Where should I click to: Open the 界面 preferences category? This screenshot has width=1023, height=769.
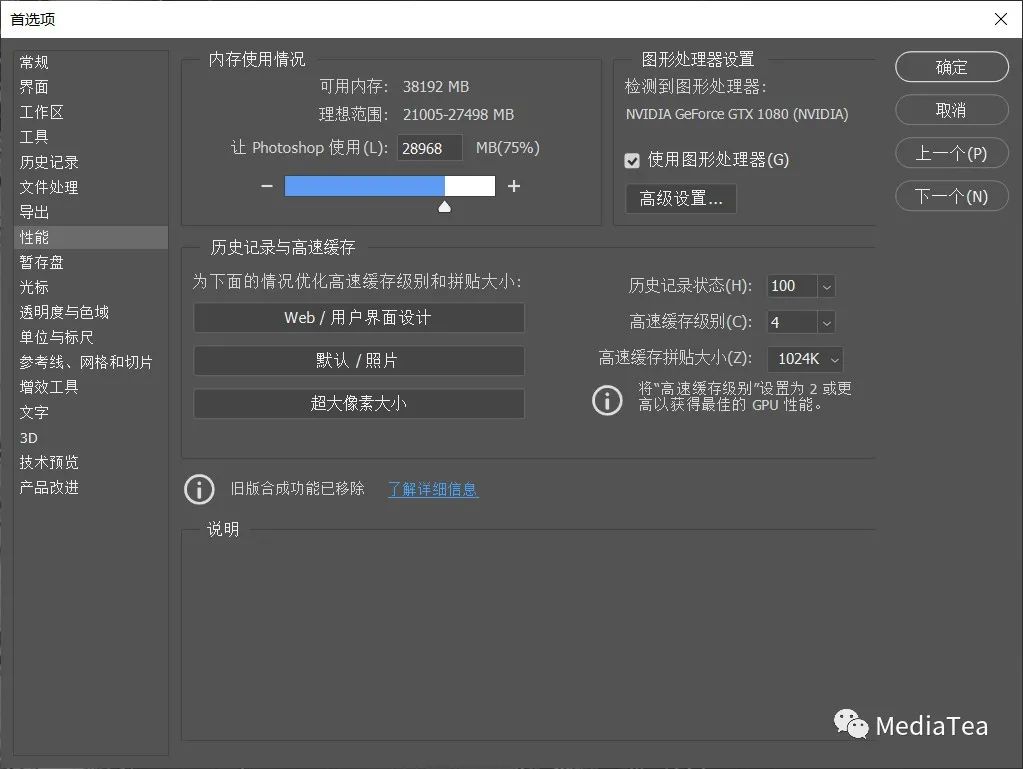[x=34, y=87]
